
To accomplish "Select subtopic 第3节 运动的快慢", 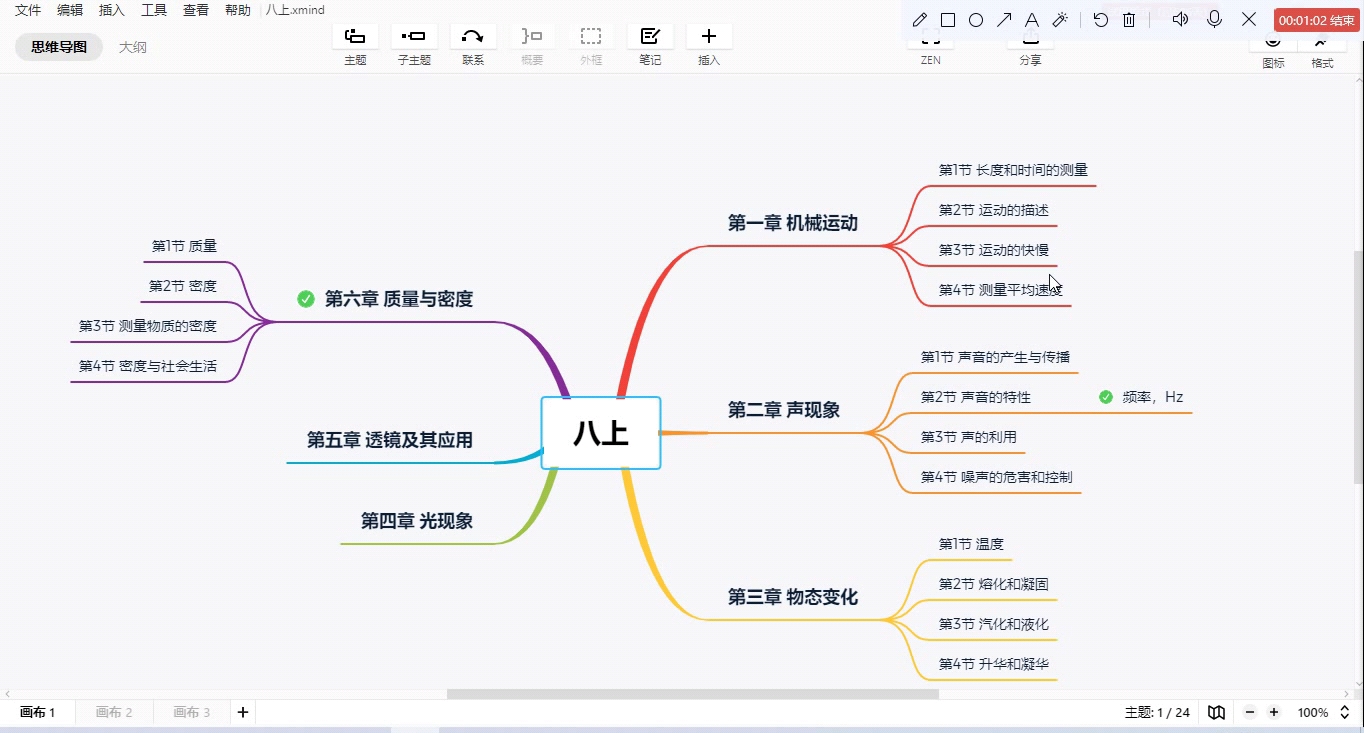I will coord(994,250).
